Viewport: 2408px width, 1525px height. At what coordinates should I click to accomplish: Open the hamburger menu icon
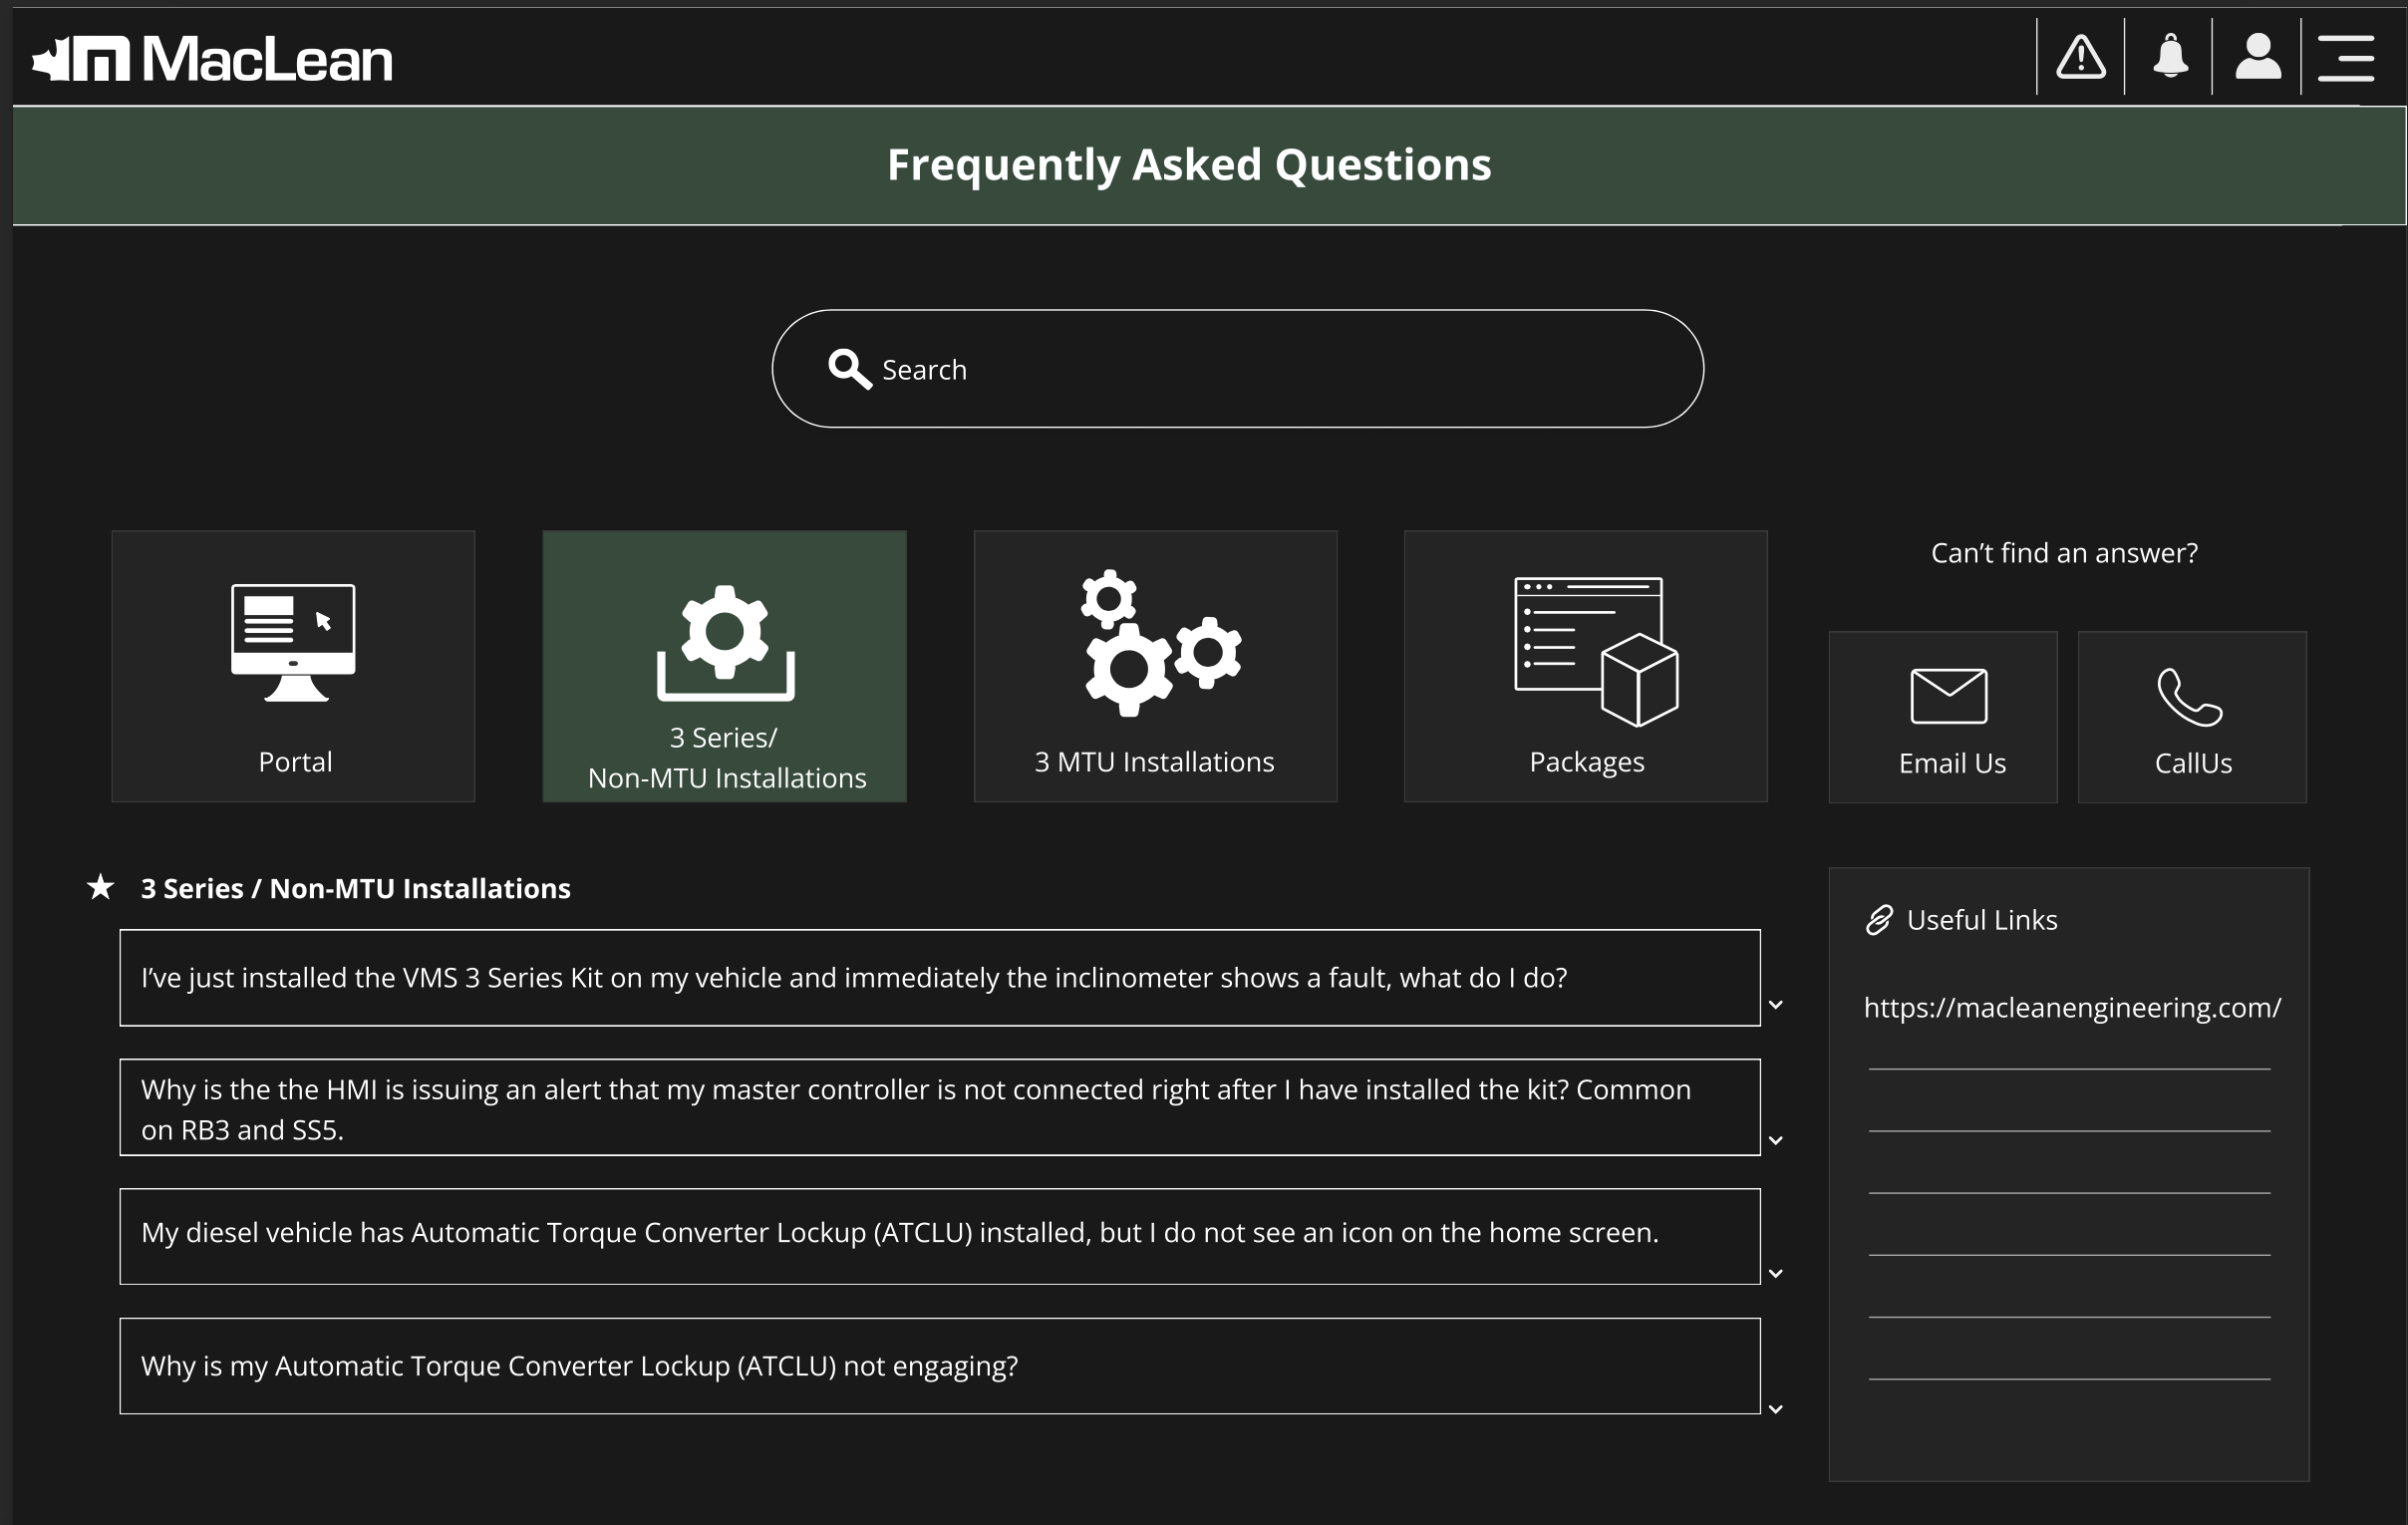[2346, 57]
